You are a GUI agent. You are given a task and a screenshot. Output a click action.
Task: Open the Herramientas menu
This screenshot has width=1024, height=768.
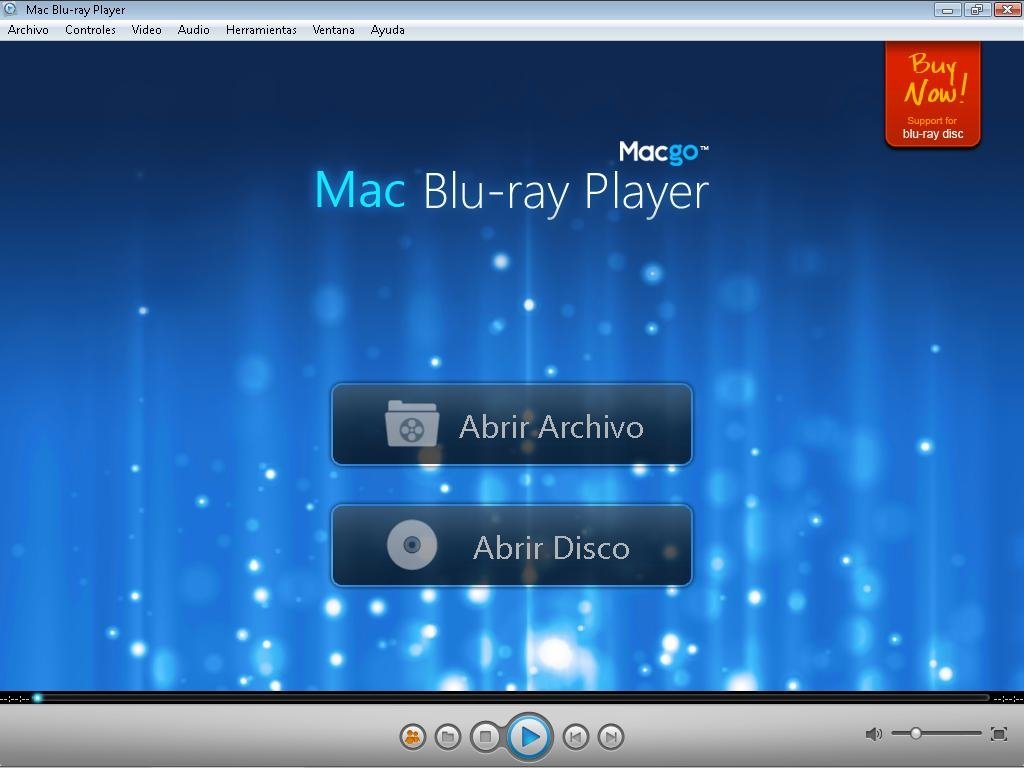pyautogui.click(x=261, y=30)
